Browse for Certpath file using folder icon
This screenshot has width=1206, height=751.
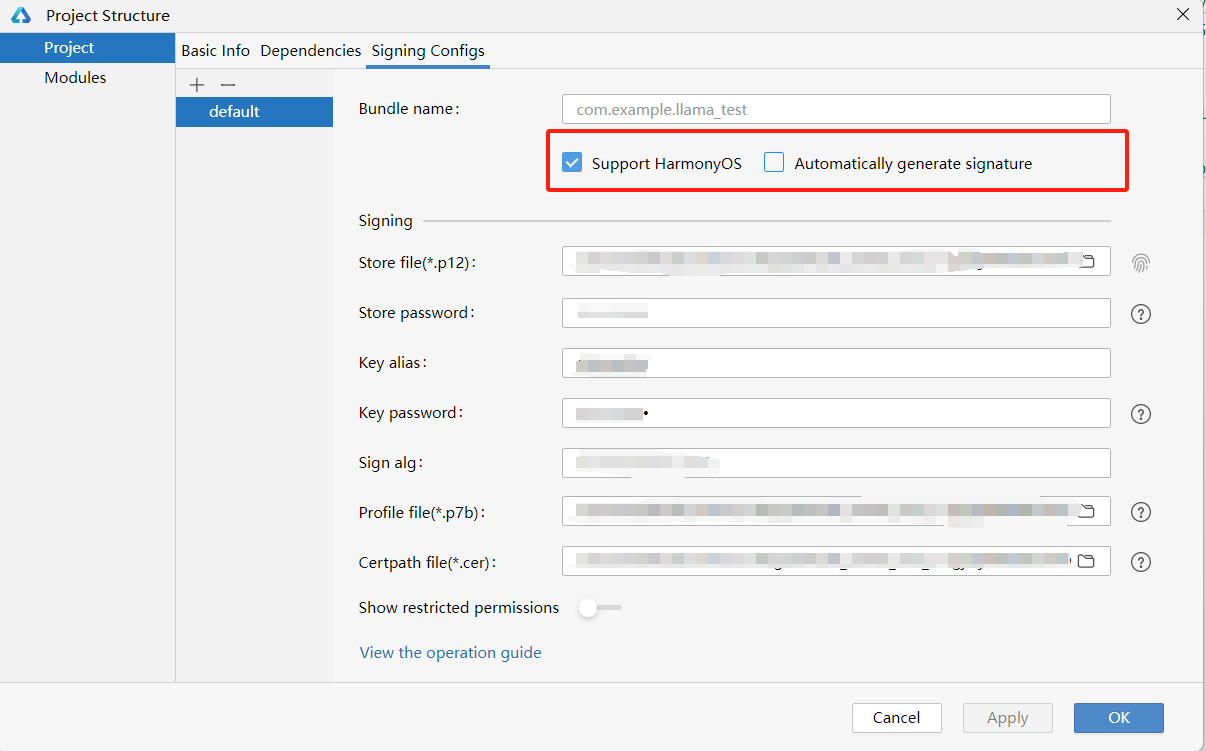coord(1086,561)
